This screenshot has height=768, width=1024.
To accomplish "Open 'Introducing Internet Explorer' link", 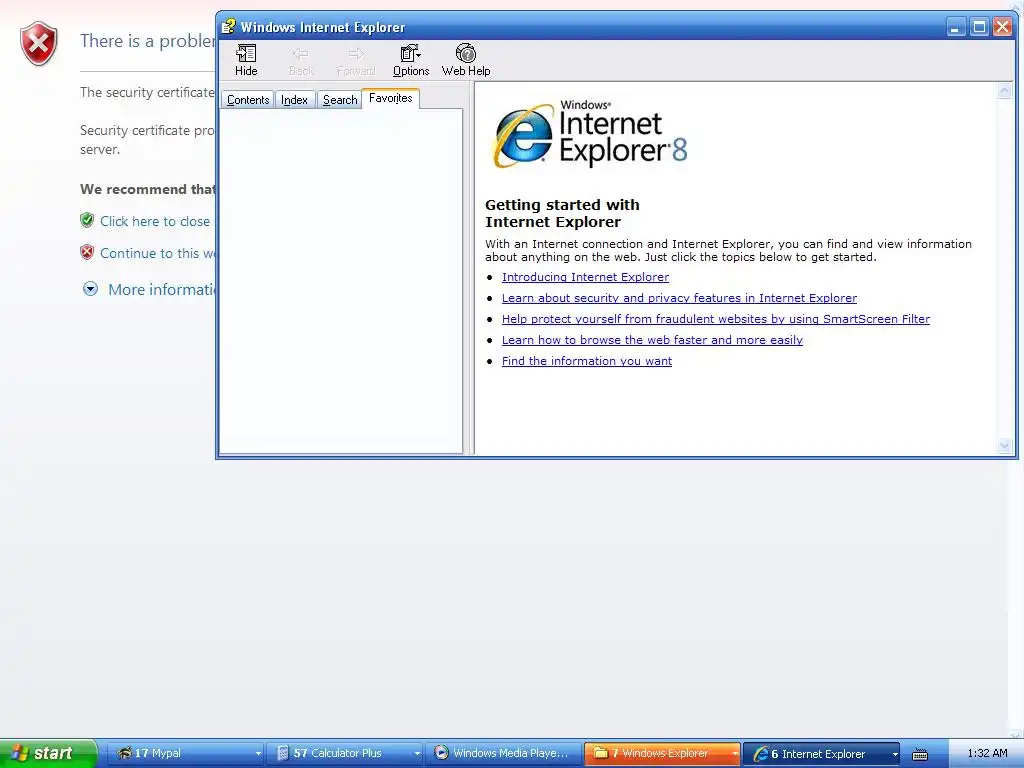I will (585, 277).
